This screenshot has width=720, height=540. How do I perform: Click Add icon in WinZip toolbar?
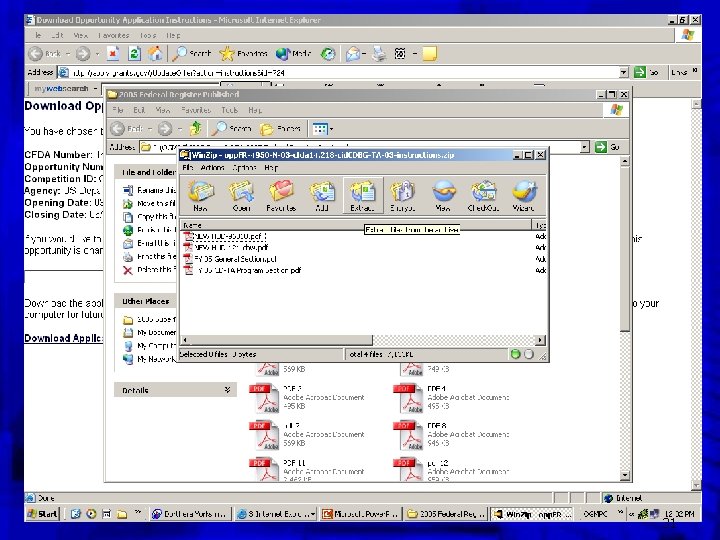[x=322, y=195]
